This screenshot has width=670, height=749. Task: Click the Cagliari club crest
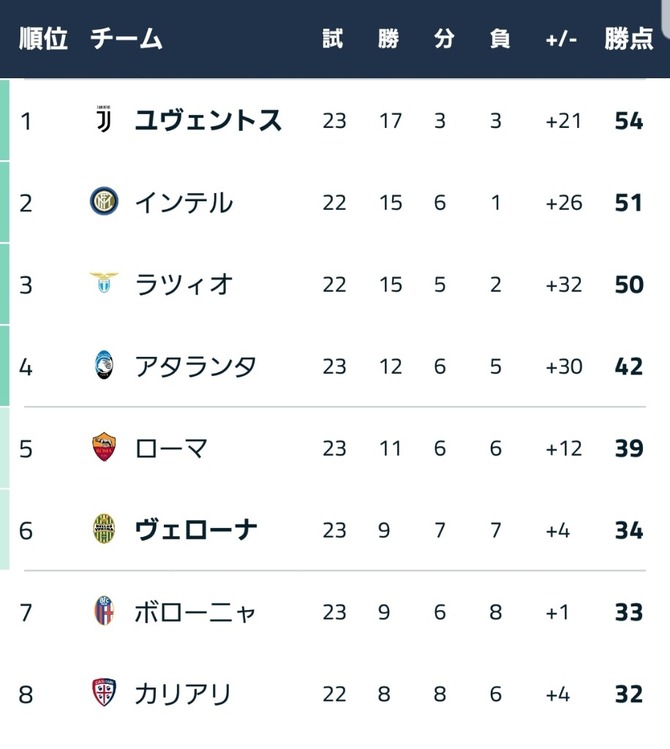point(104,693)
